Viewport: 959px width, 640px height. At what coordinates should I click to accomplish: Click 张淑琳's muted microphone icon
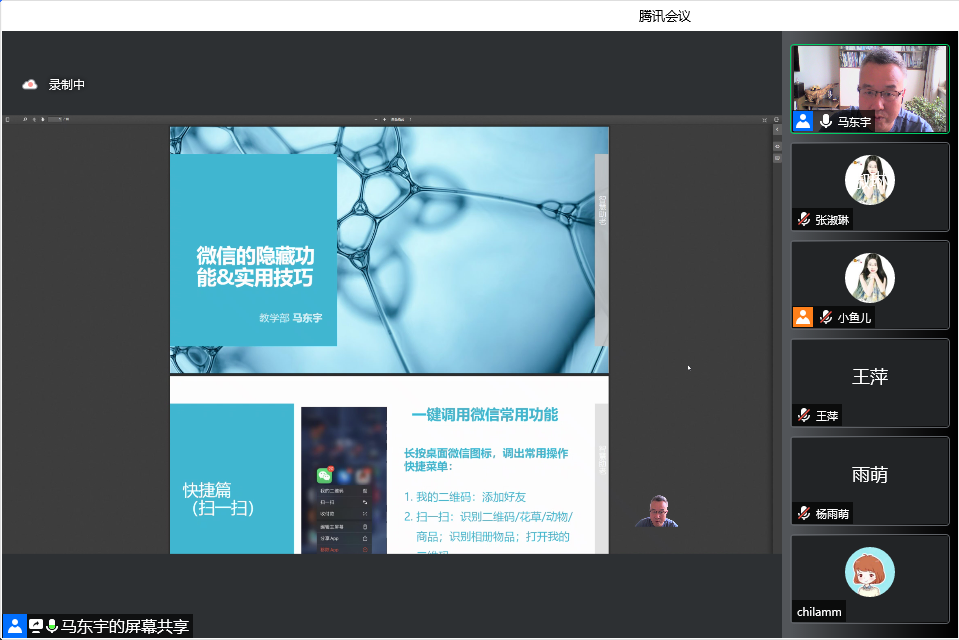click(x=804, y=219)
